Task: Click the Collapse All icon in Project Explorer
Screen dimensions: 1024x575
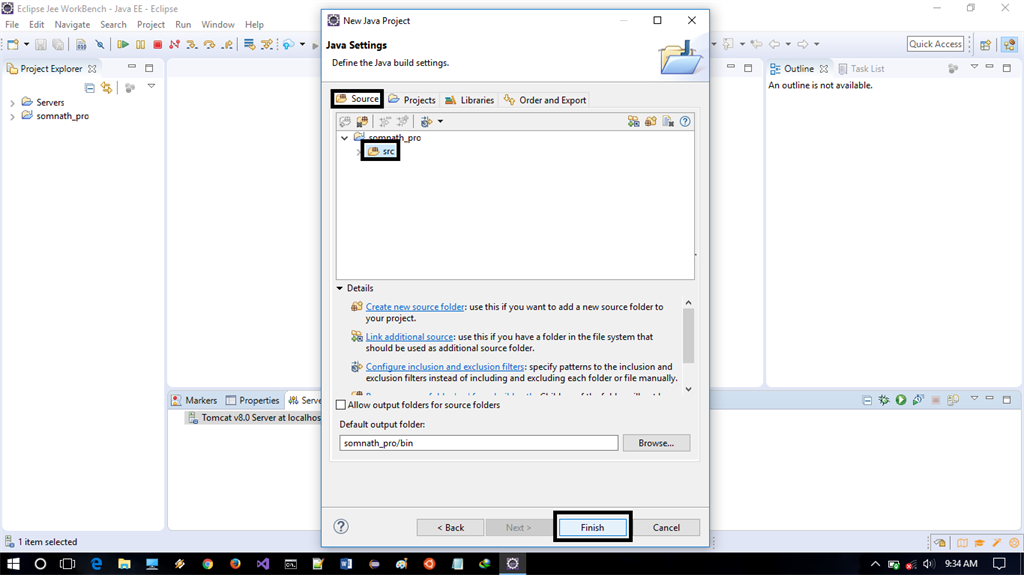Action: (x=90, y=88)
